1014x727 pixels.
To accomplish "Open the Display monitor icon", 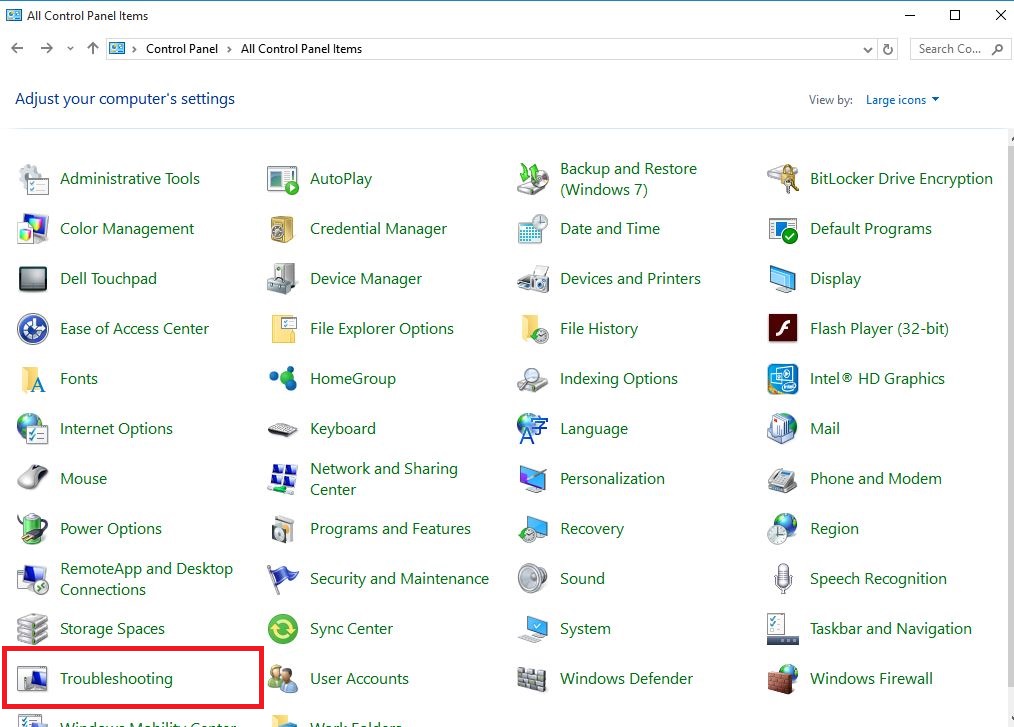I will point(782,279).
